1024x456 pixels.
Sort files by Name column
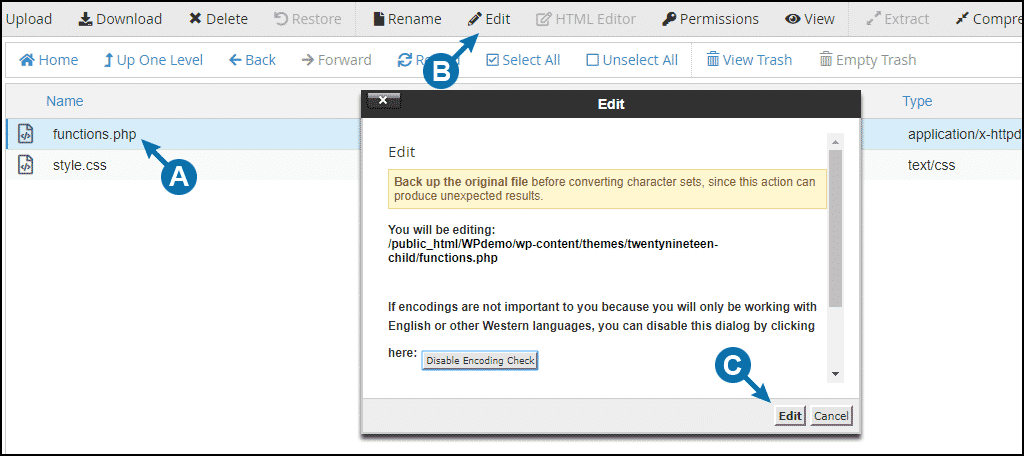click(x=65, y=101)
